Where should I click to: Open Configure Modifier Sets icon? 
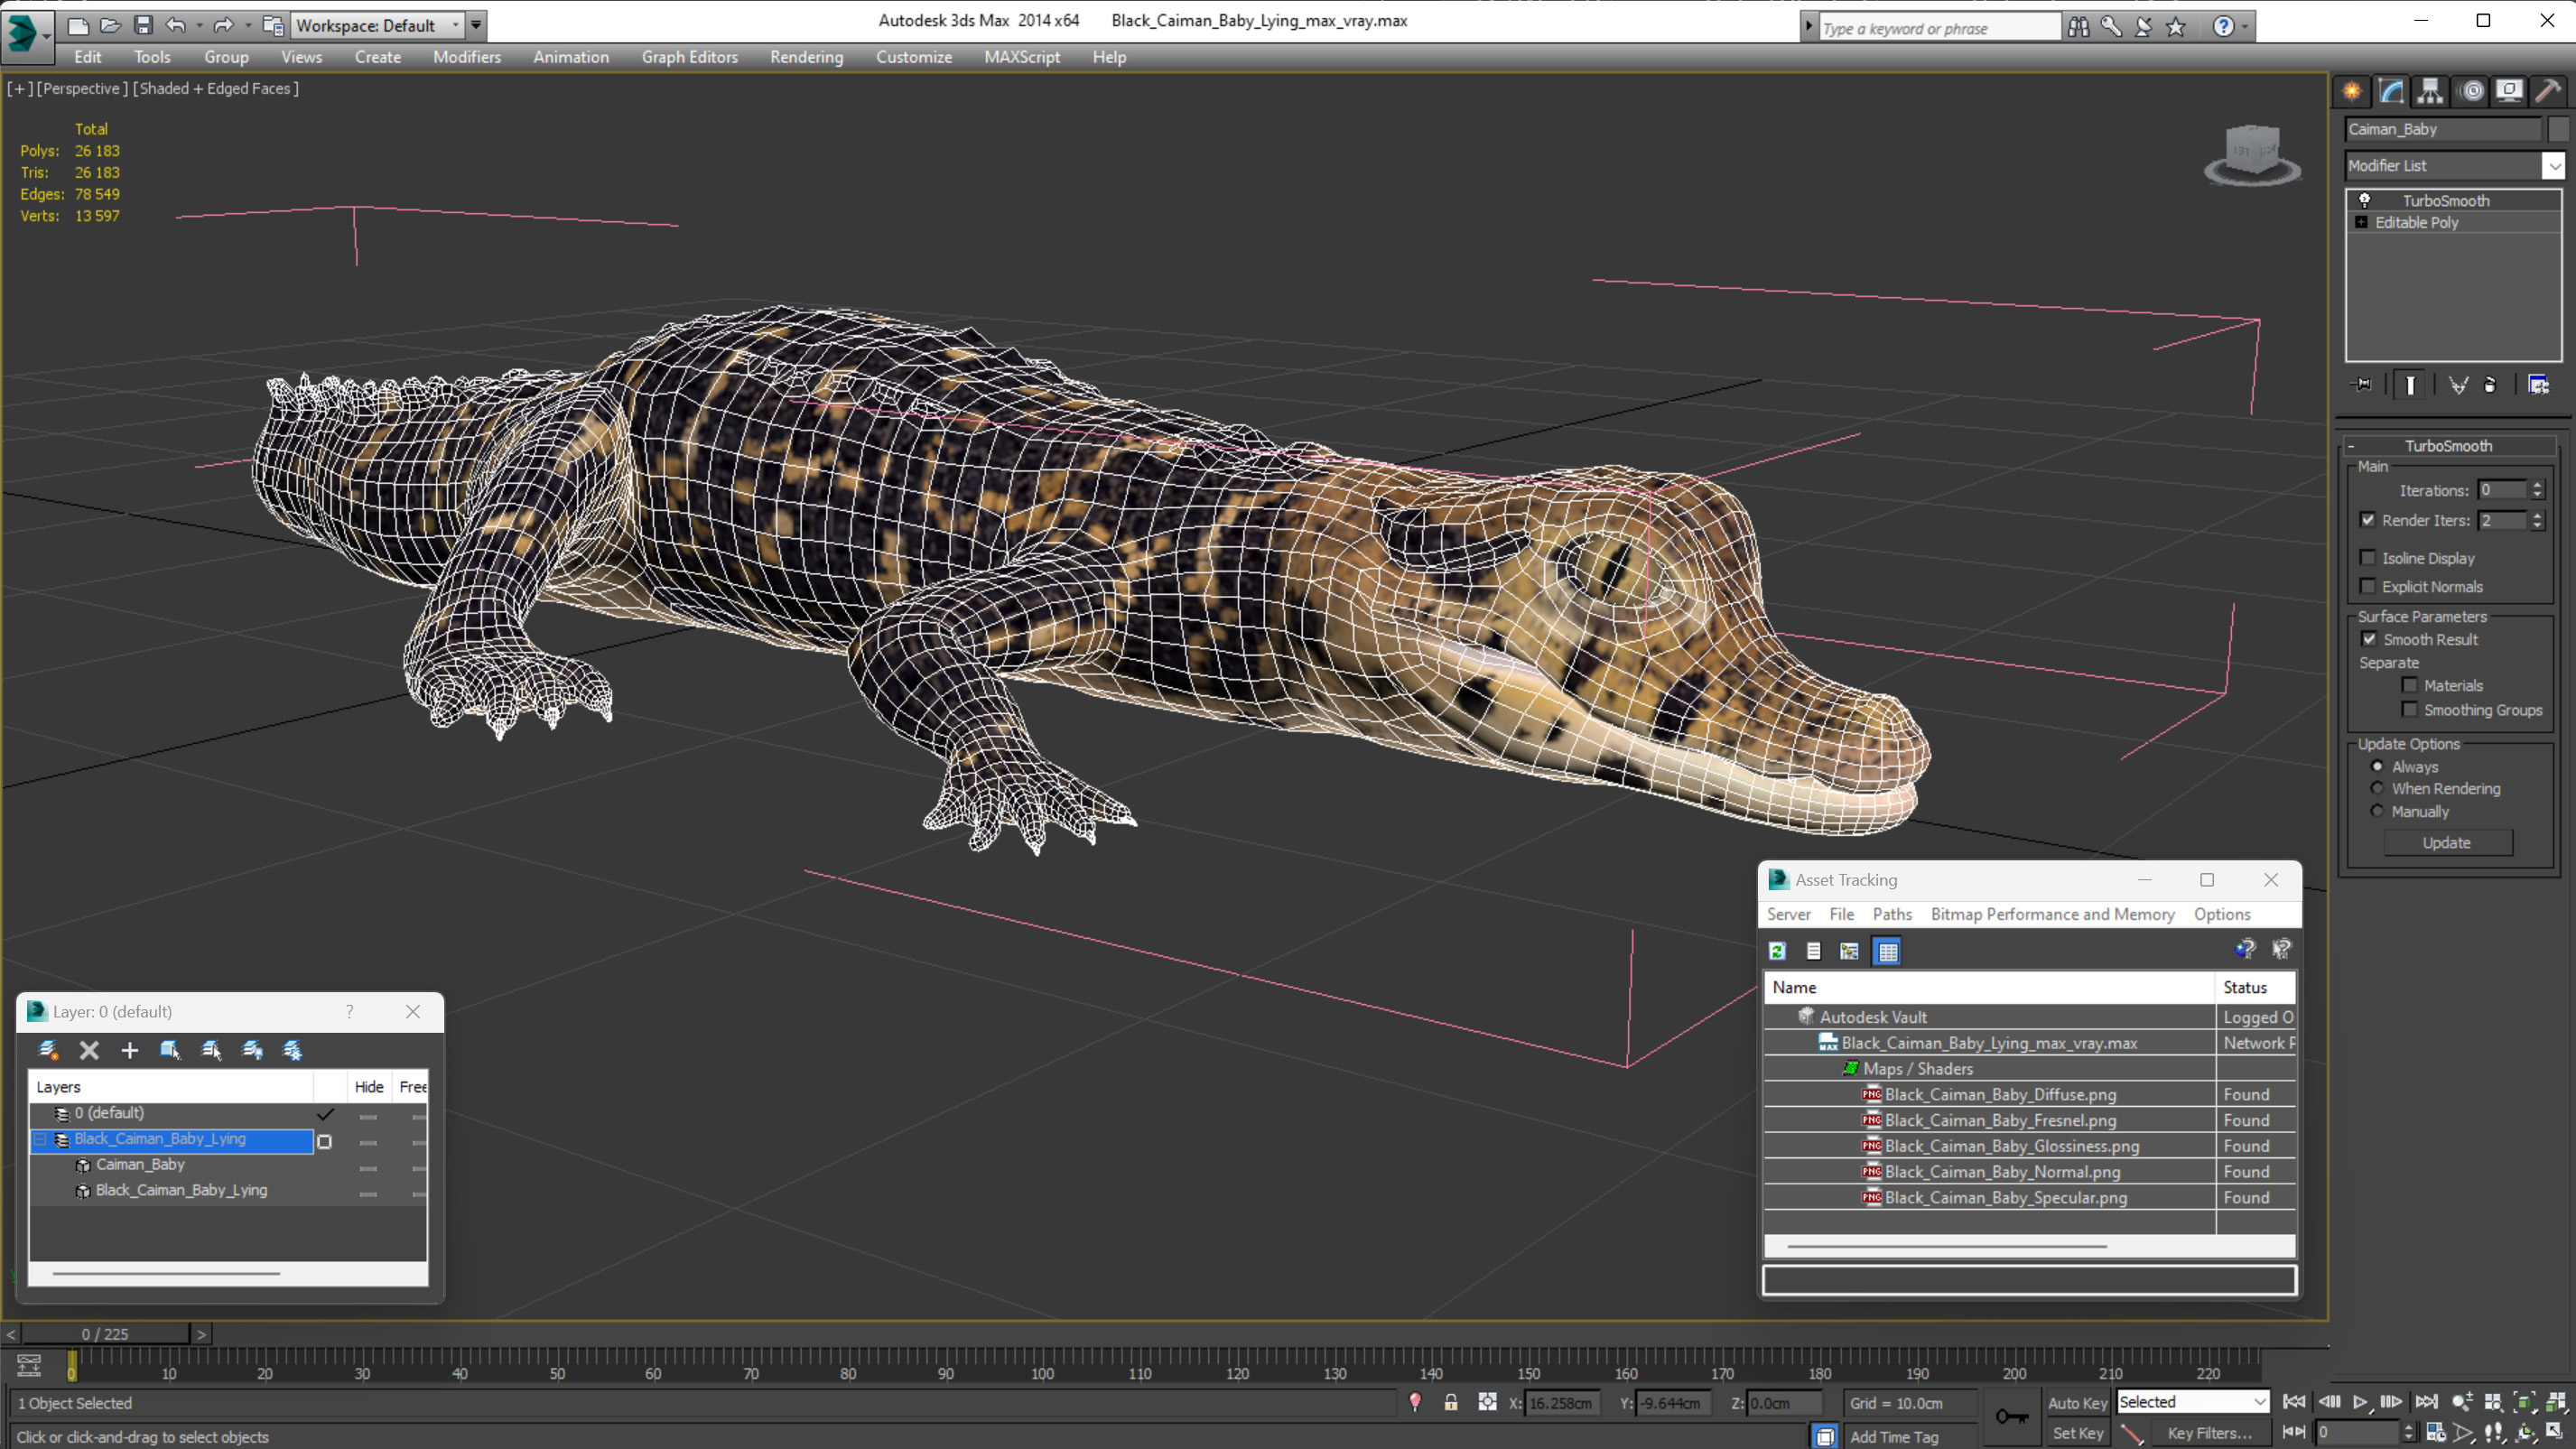coord(2538,385)
